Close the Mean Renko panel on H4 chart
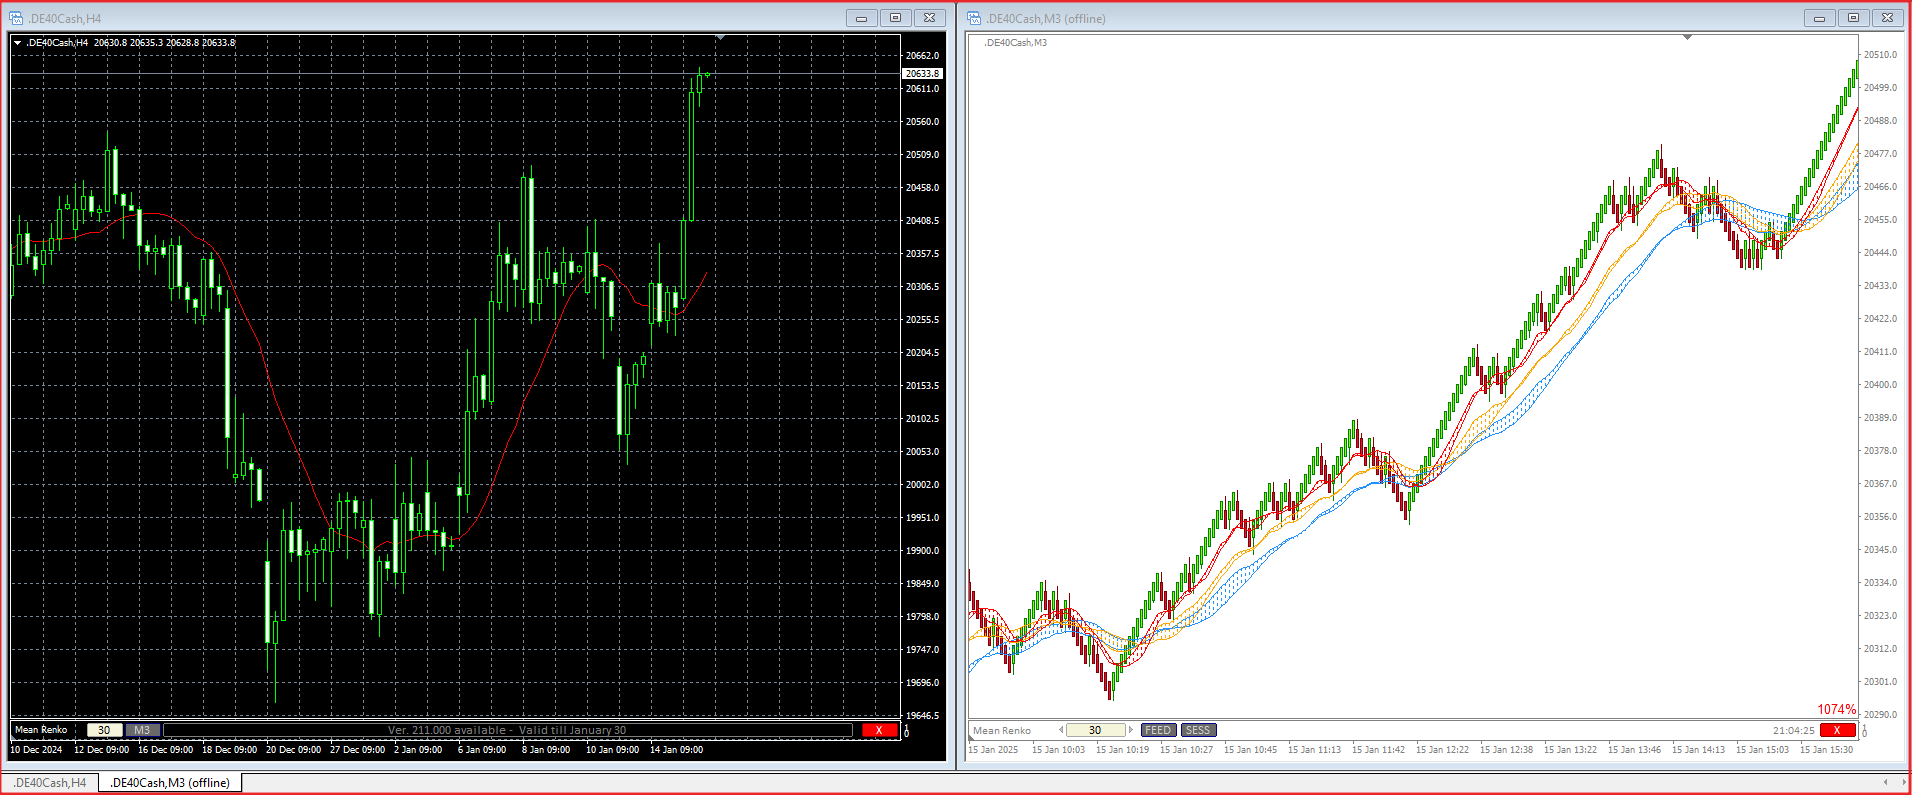This screenshot has height=795, width=1912. pos(879,730)
